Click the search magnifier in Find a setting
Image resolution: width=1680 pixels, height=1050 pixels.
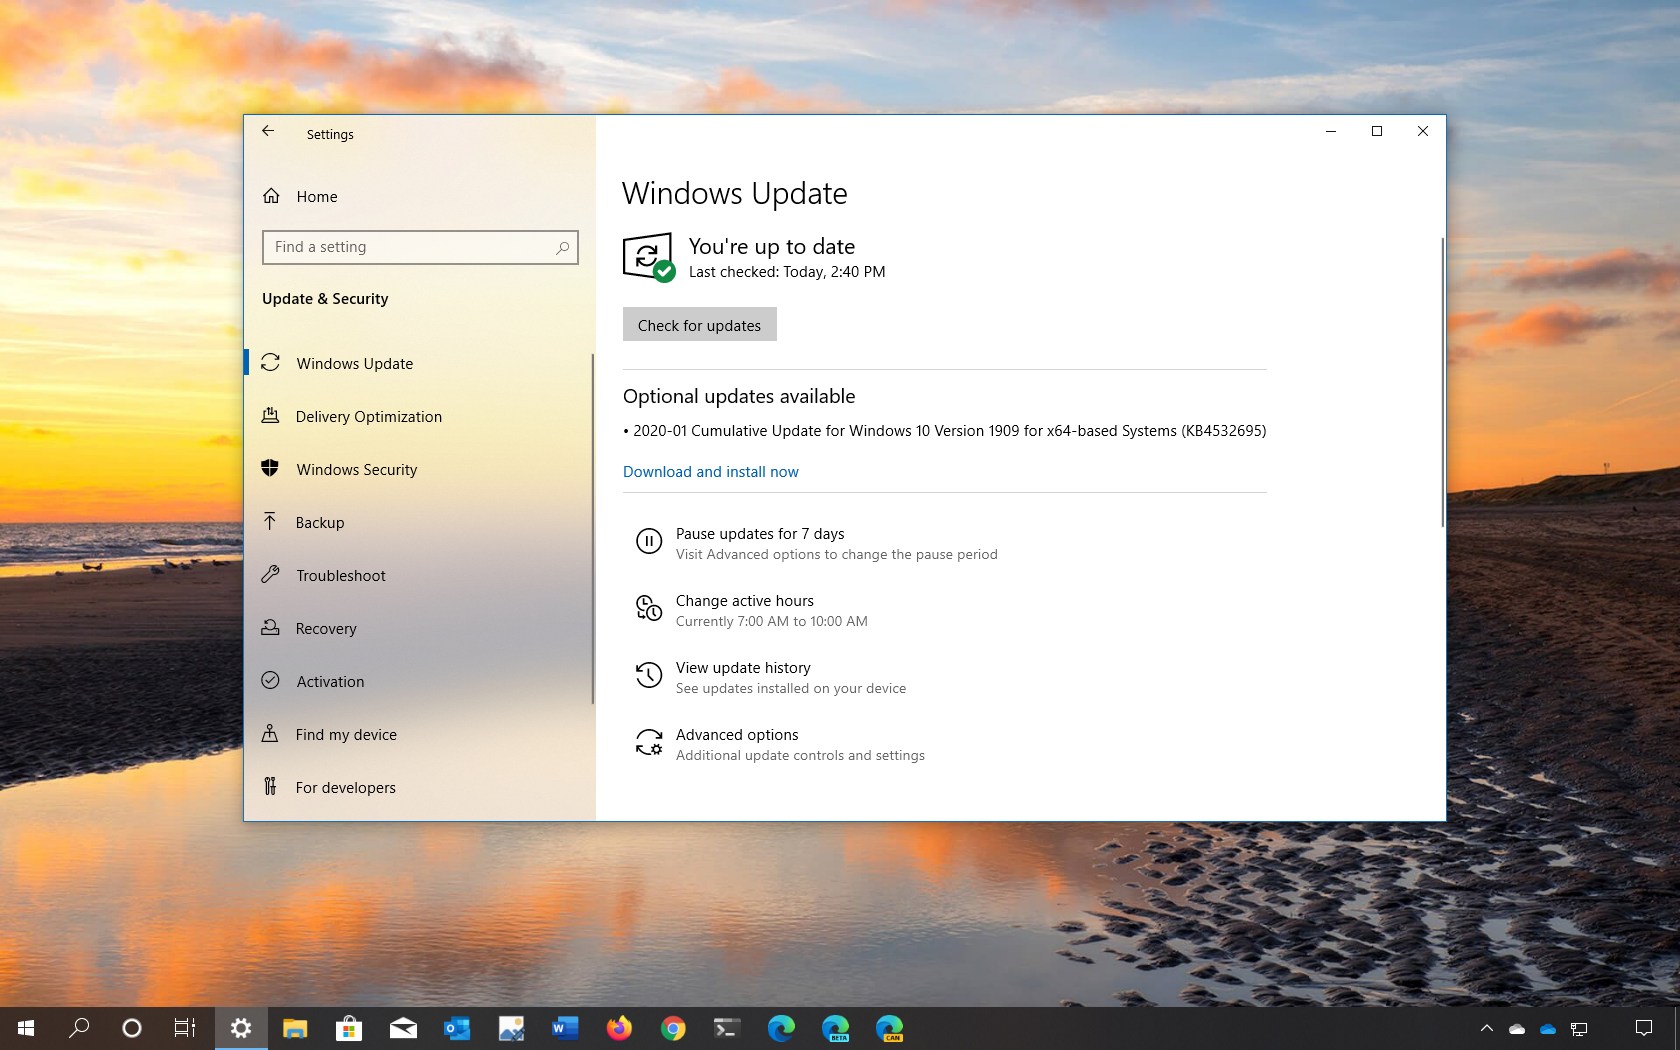563,247
